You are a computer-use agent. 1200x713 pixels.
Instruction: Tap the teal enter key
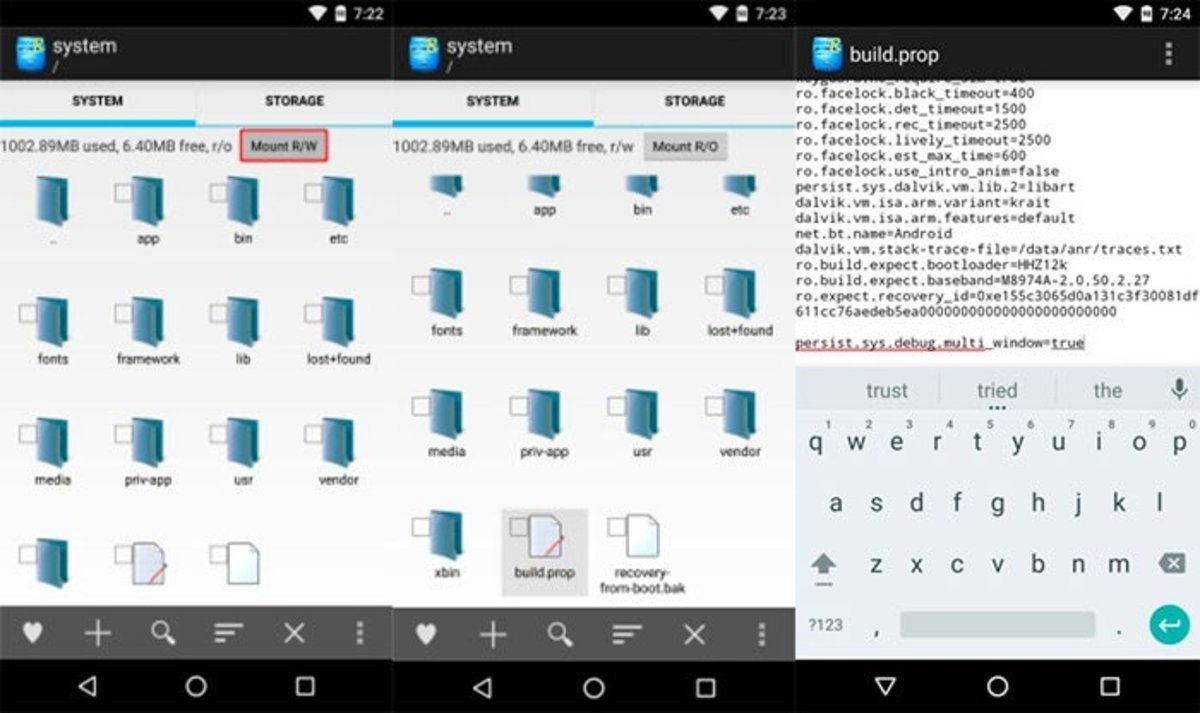[x=1168, y=625]
